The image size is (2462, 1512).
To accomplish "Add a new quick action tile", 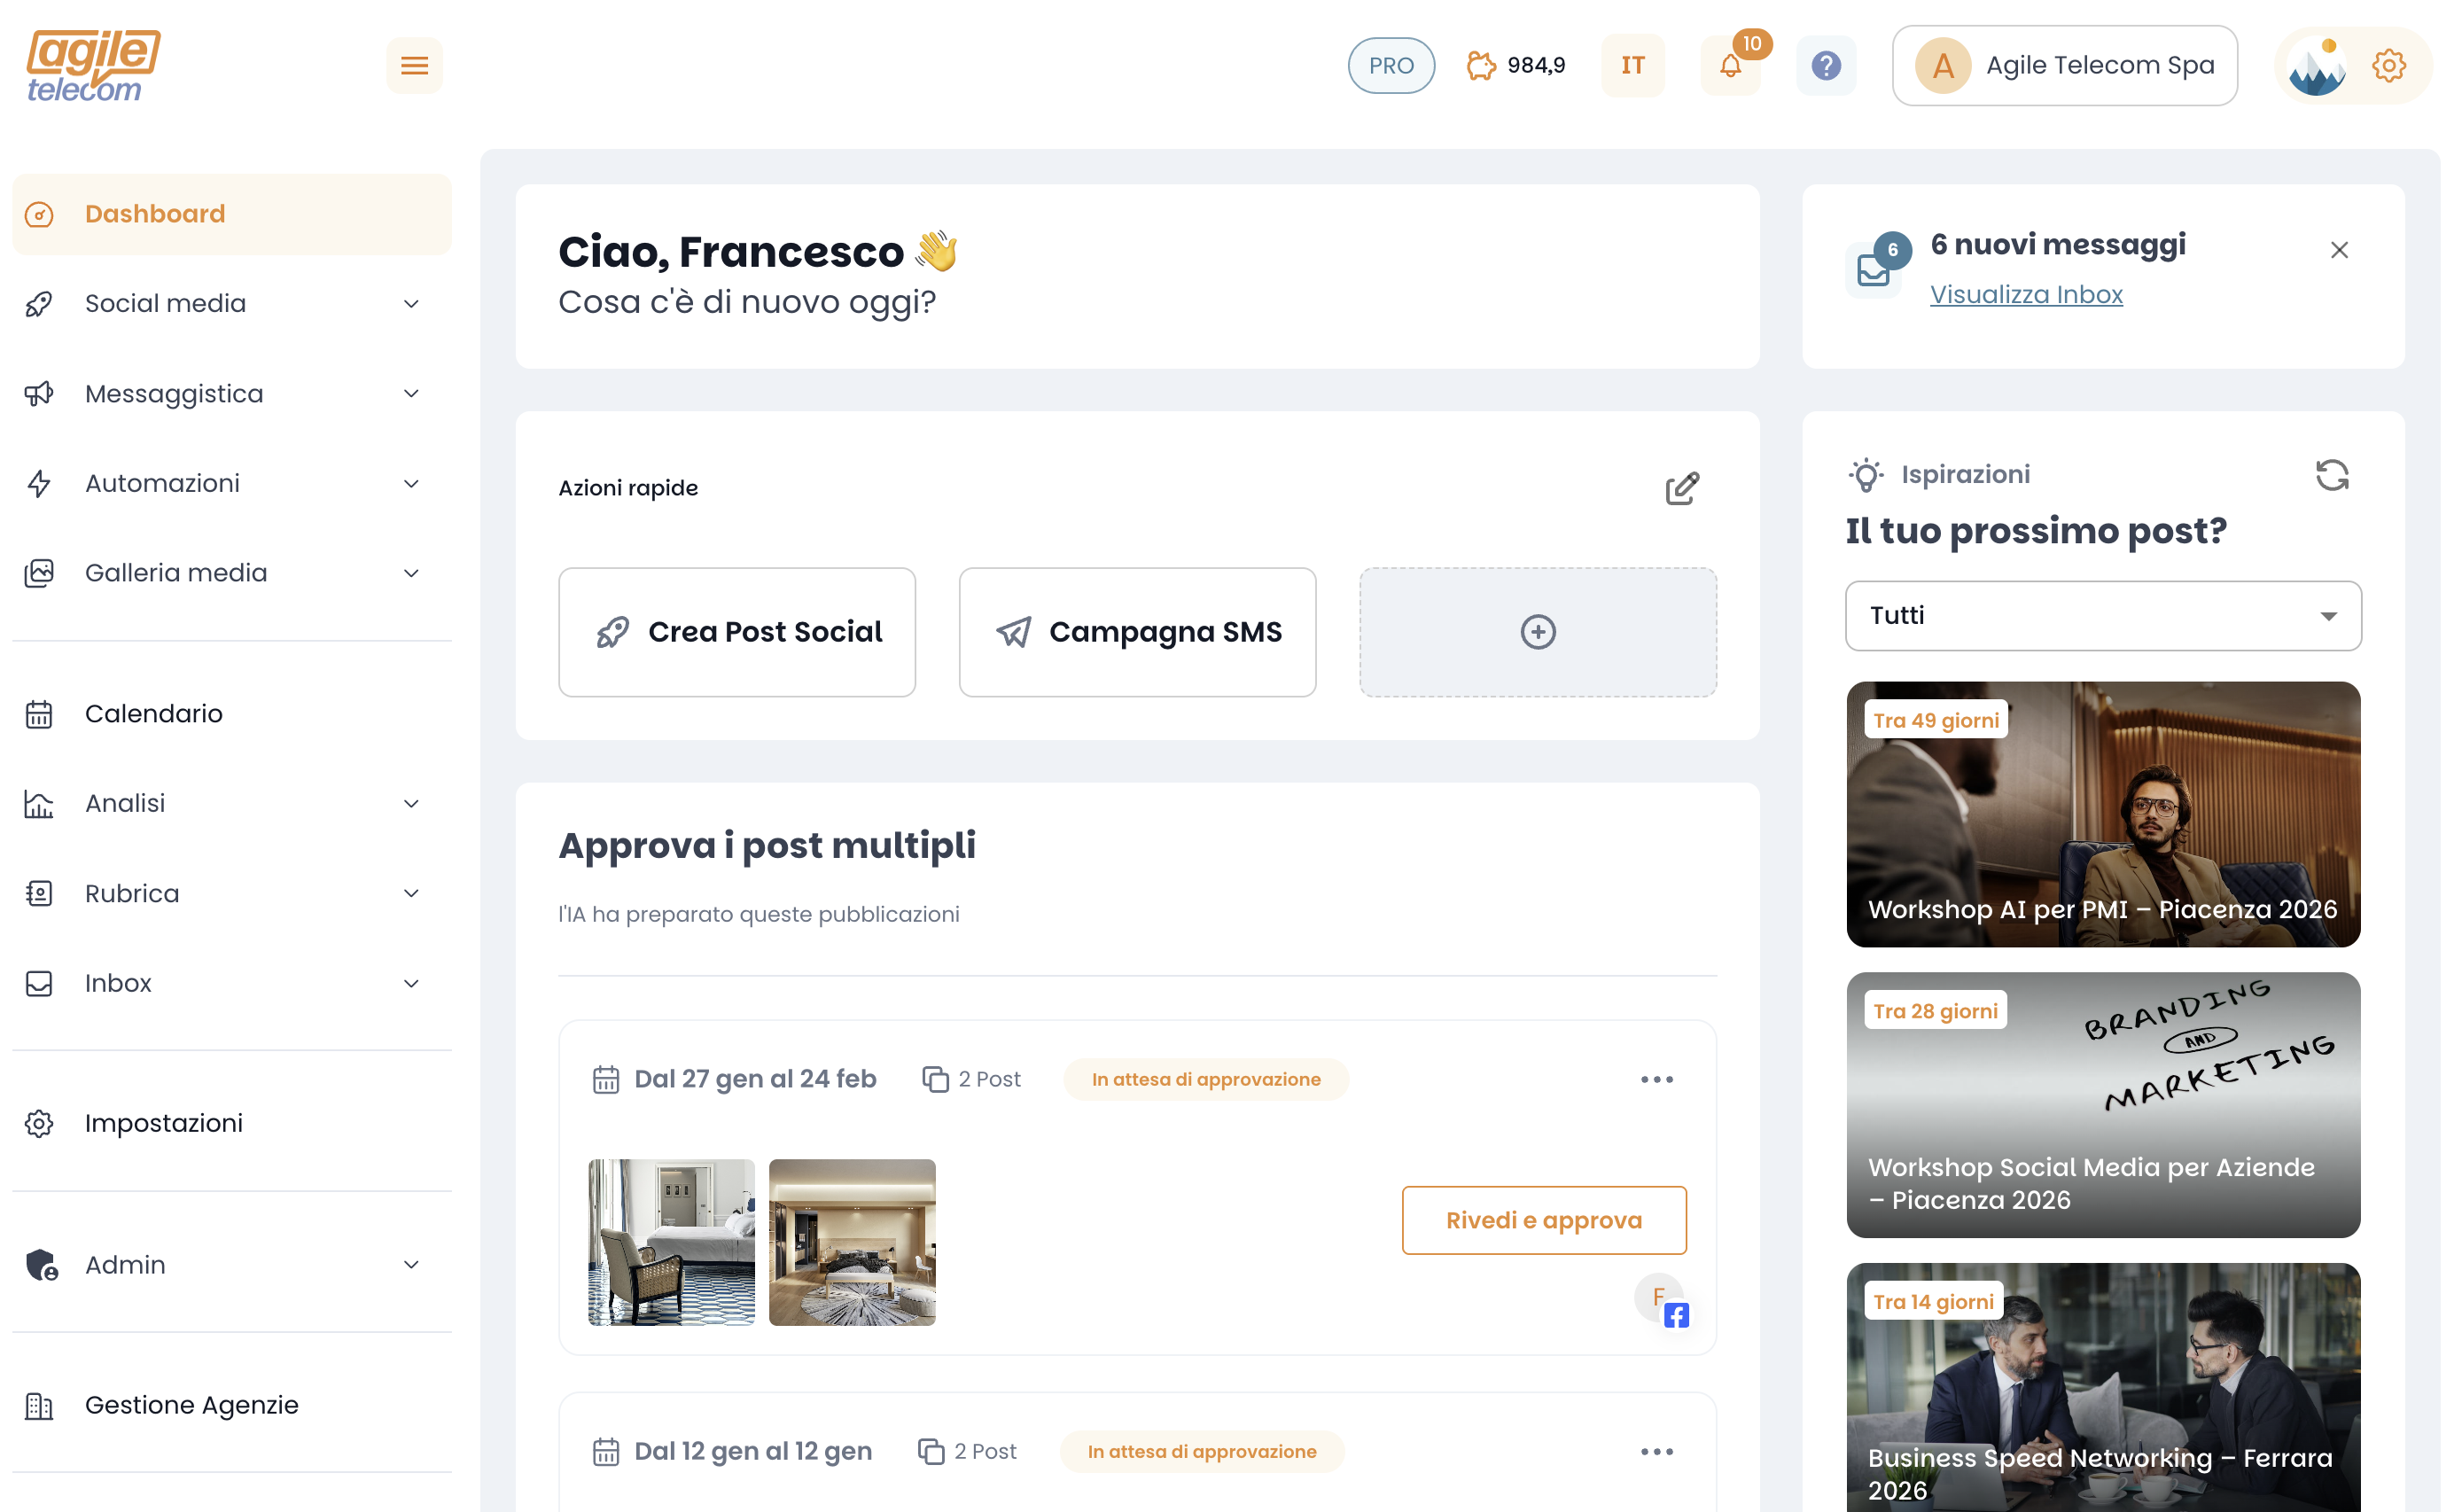I will [1537, 632].
